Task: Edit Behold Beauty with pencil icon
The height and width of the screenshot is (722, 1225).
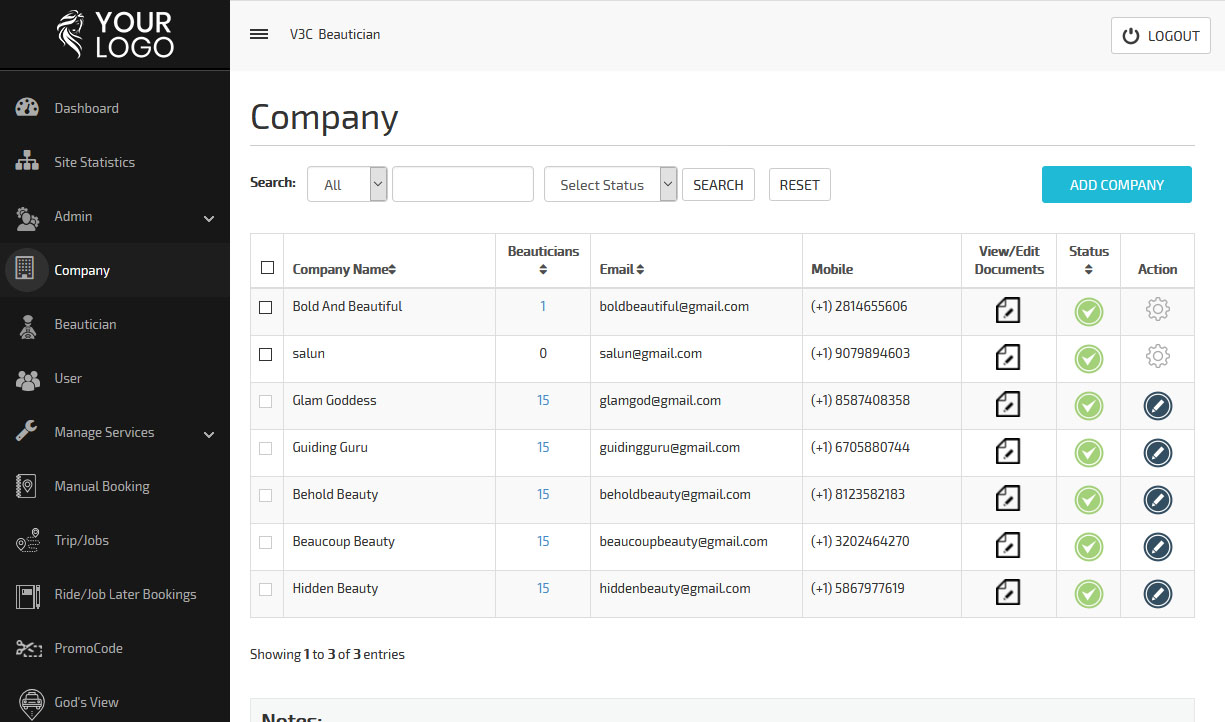Action: (1157, 500)
